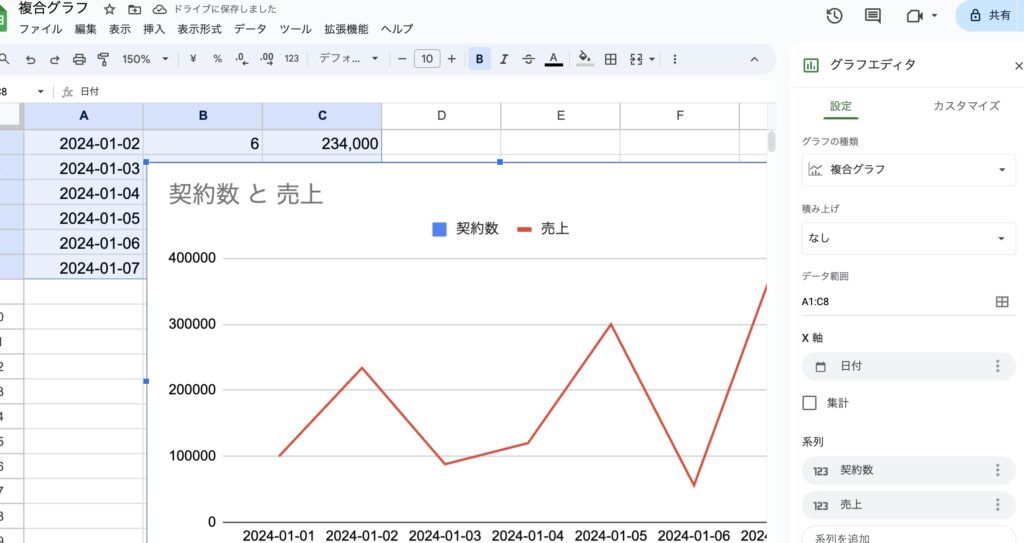Open the fill color picker
Screen dimensions: 1024x543
click(585, 59)
